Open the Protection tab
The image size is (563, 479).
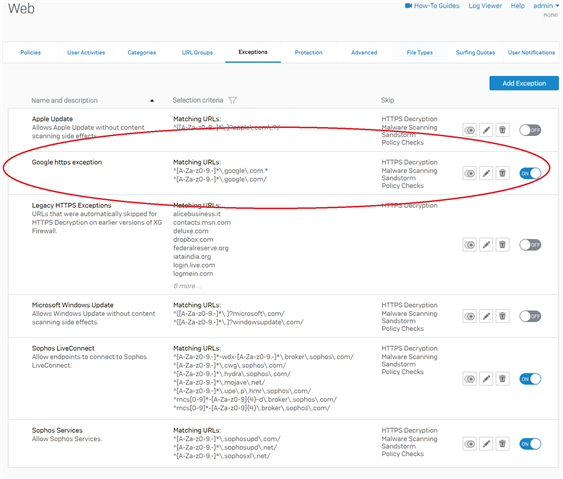pos(308,52)
